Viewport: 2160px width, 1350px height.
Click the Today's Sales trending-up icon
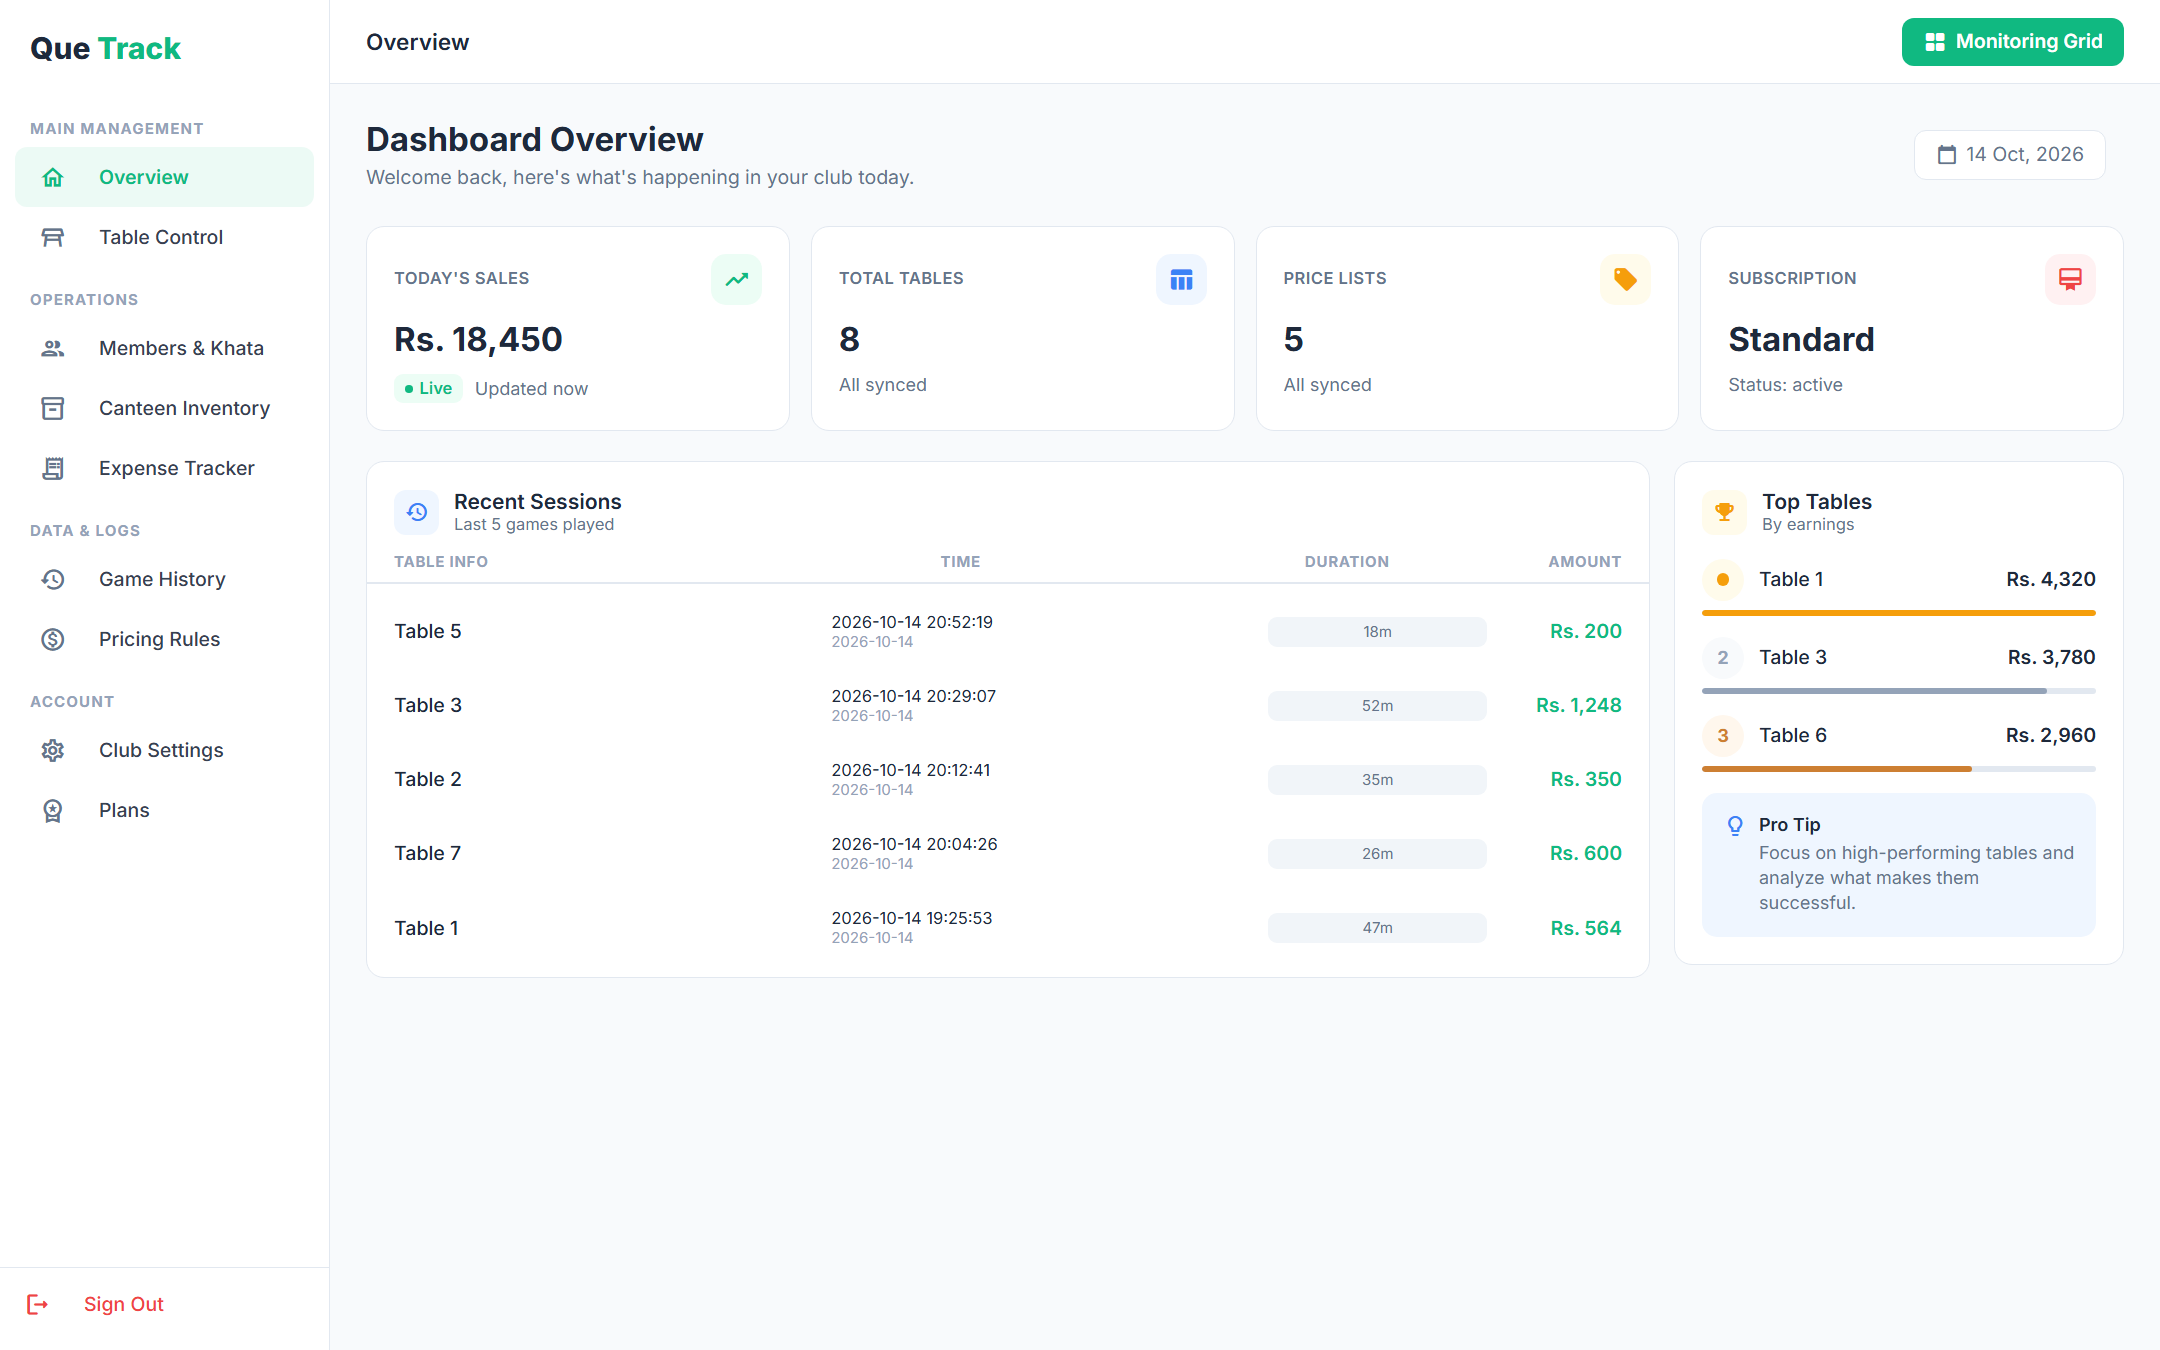737,279
